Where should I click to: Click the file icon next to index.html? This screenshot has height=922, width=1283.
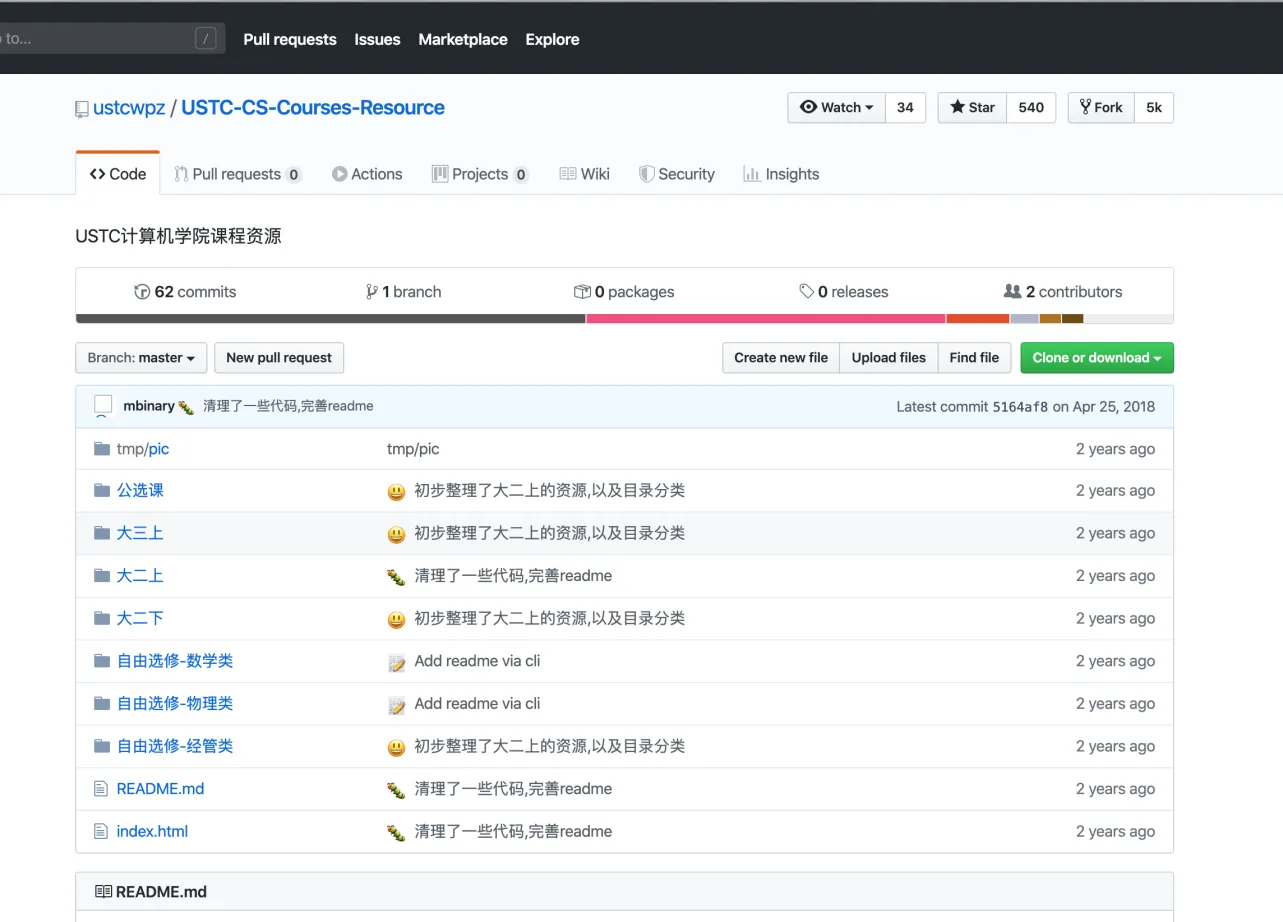(100, 831)
